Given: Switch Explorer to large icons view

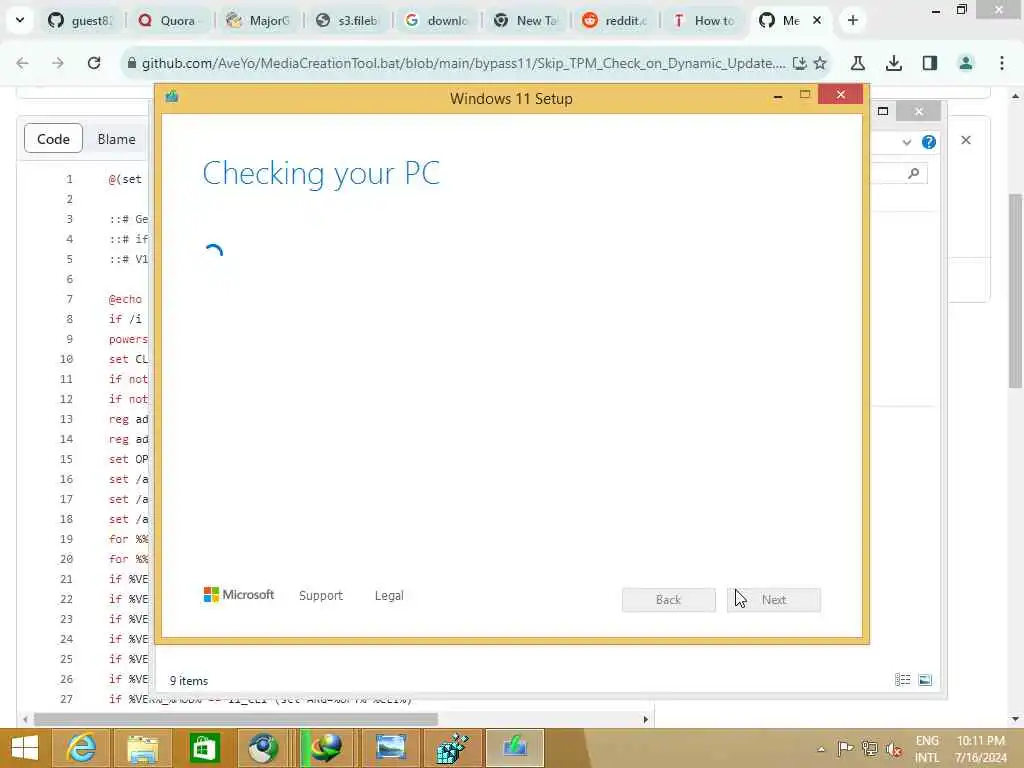Looking at the screenshot, I should [x=925, y=680].
